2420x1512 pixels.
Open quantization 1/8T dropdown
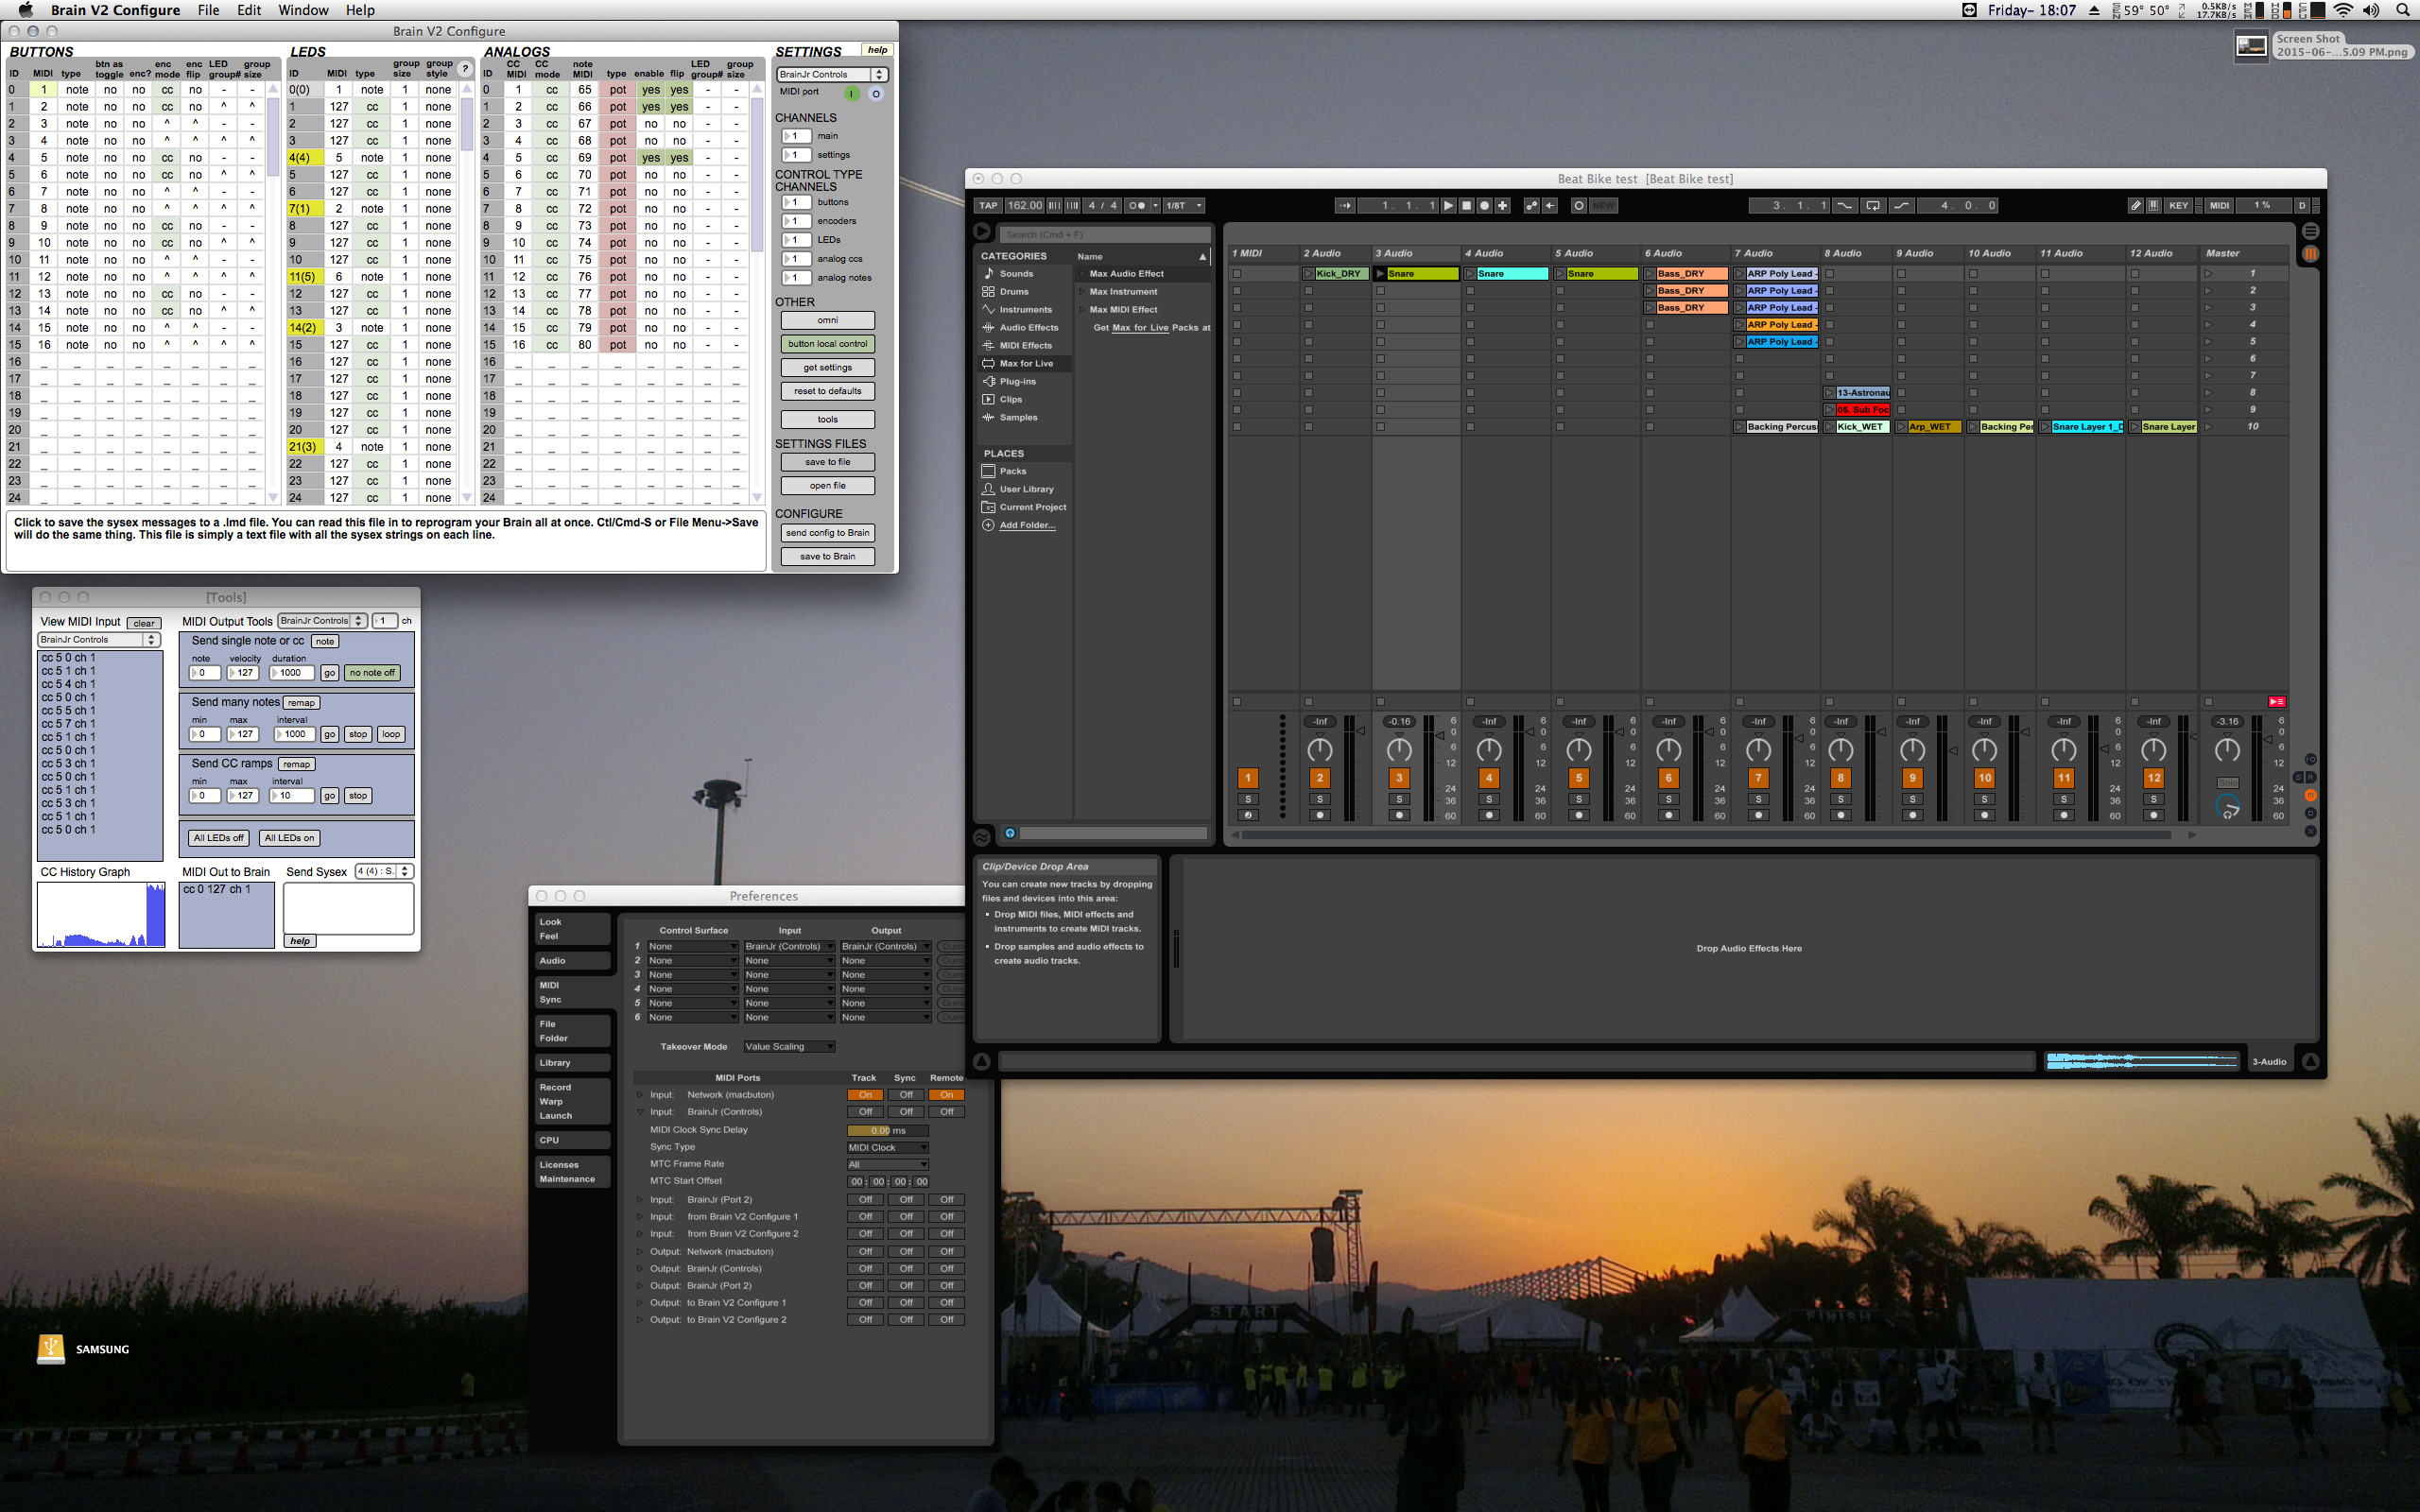1183,205
